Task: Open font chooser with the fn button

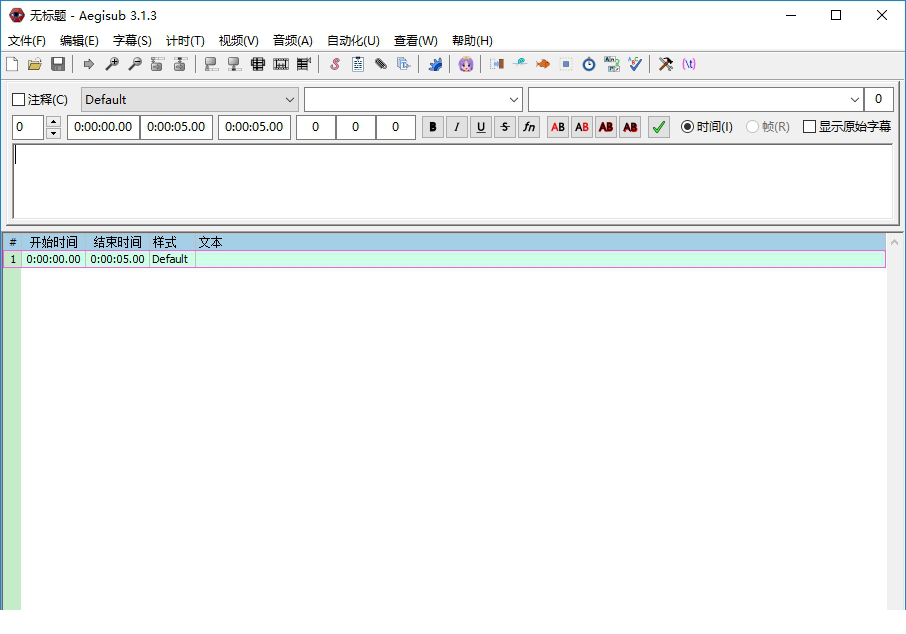Action: [x=529, y=127]
